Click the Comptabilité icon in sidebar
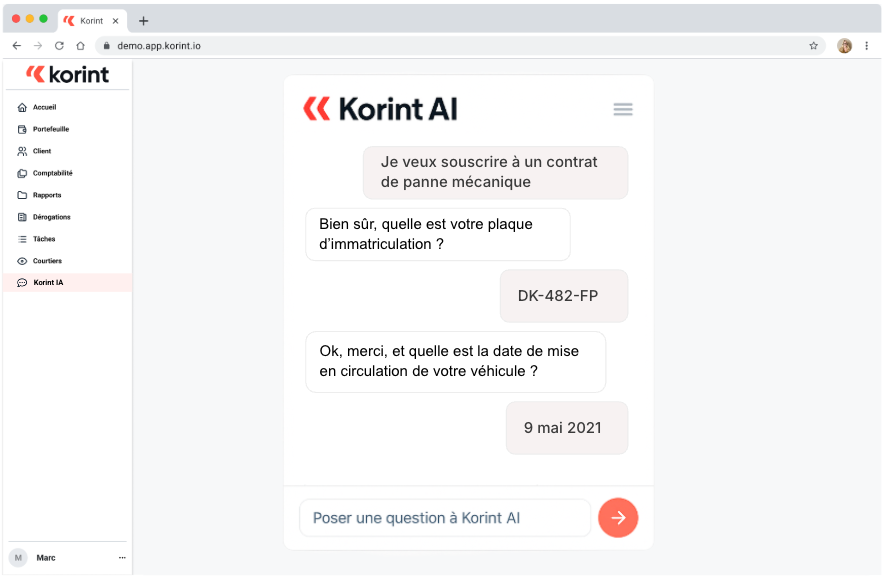 (x=22, y=173)
